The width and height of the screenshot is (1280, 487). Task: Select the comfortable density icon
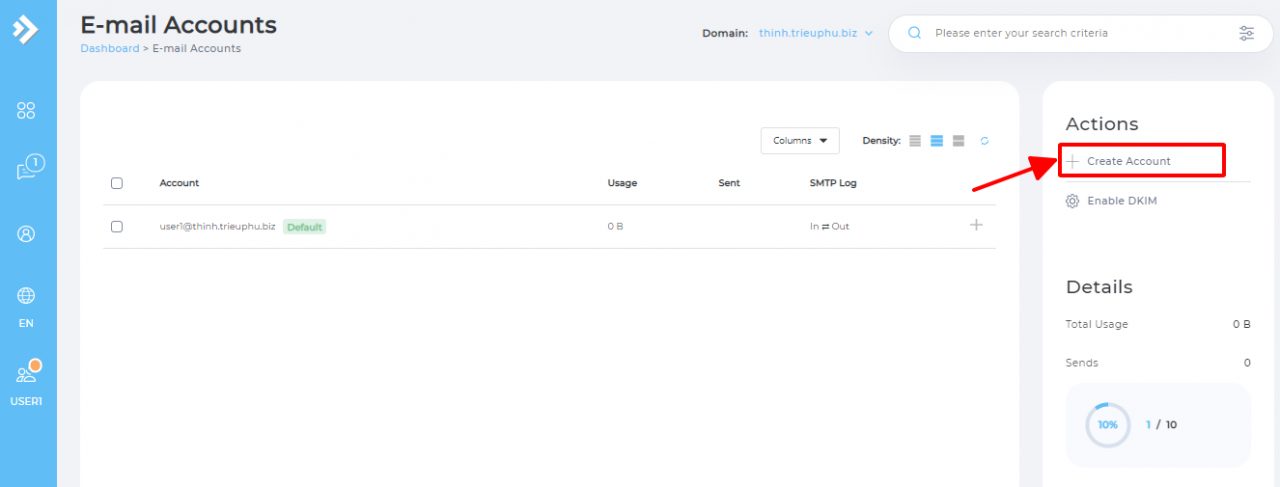[958, 141]
